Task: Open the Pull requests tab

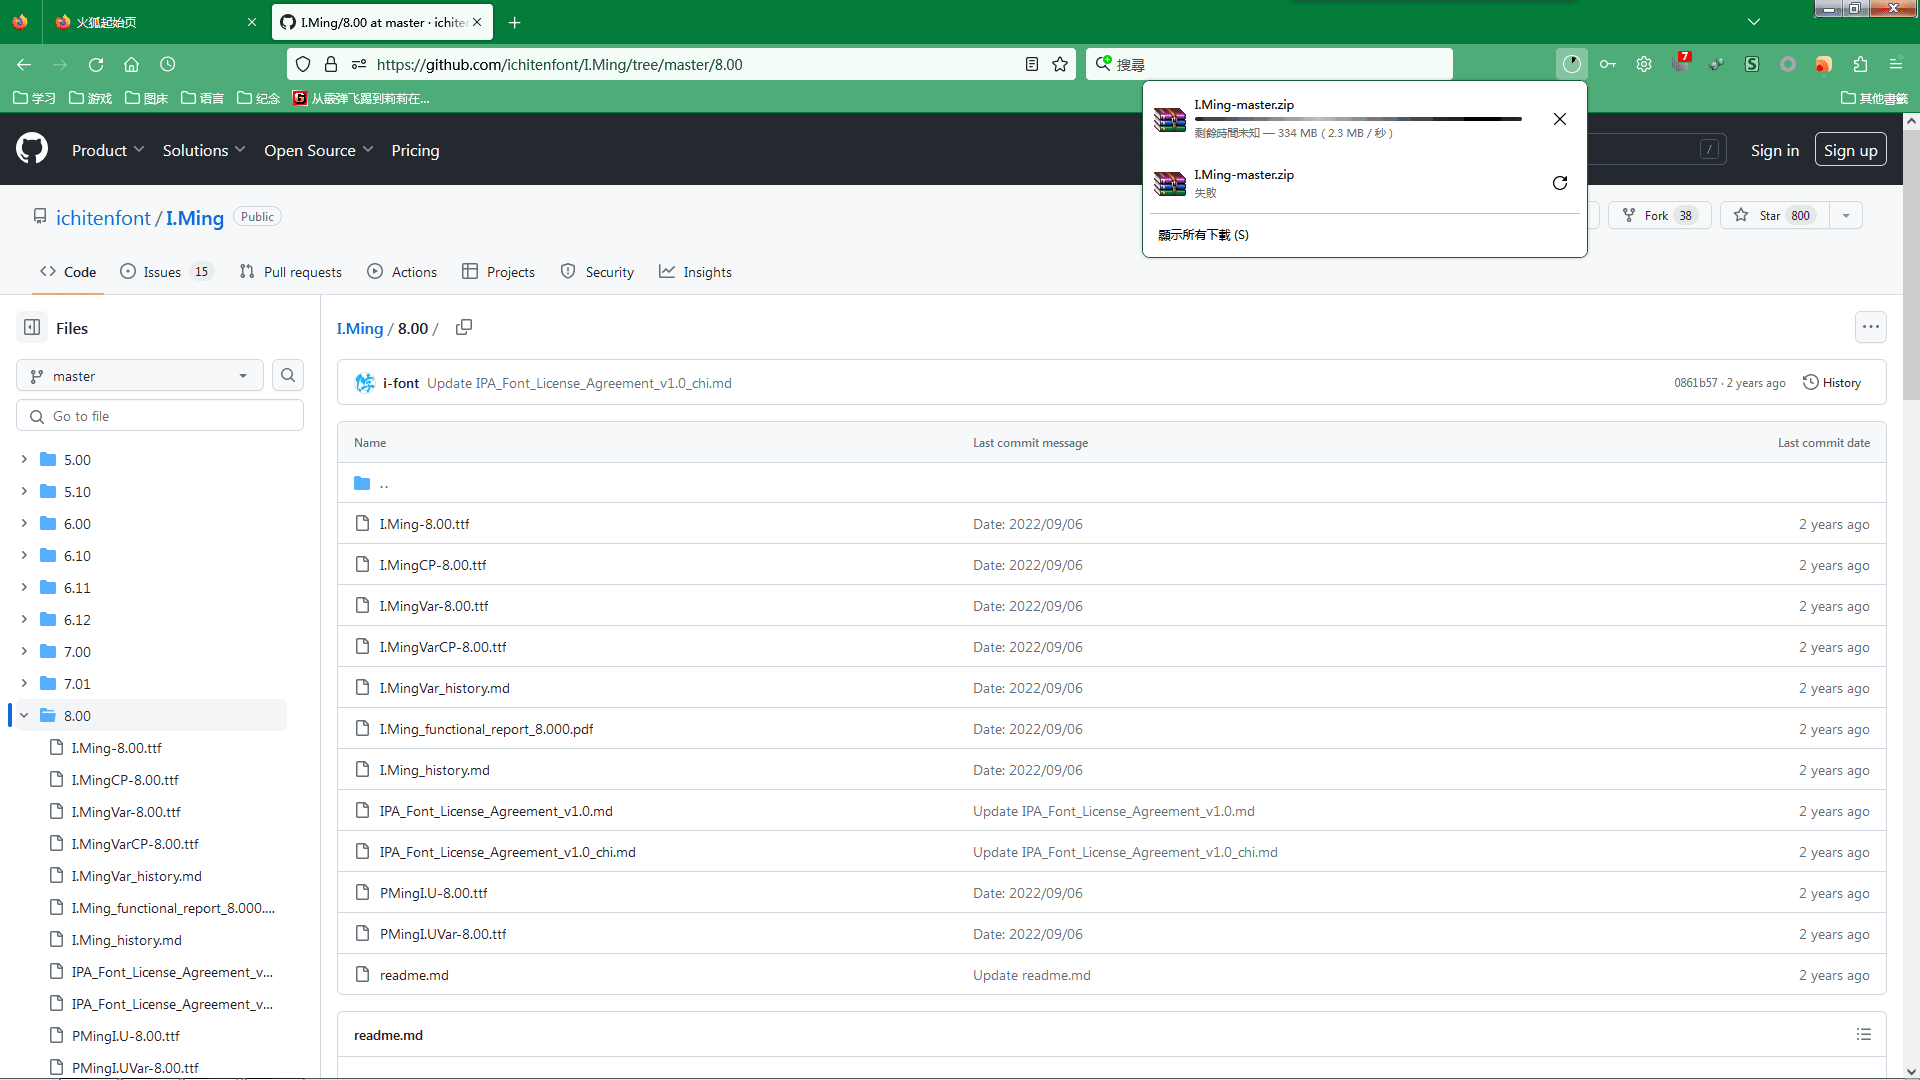Action: click(290, 272)
